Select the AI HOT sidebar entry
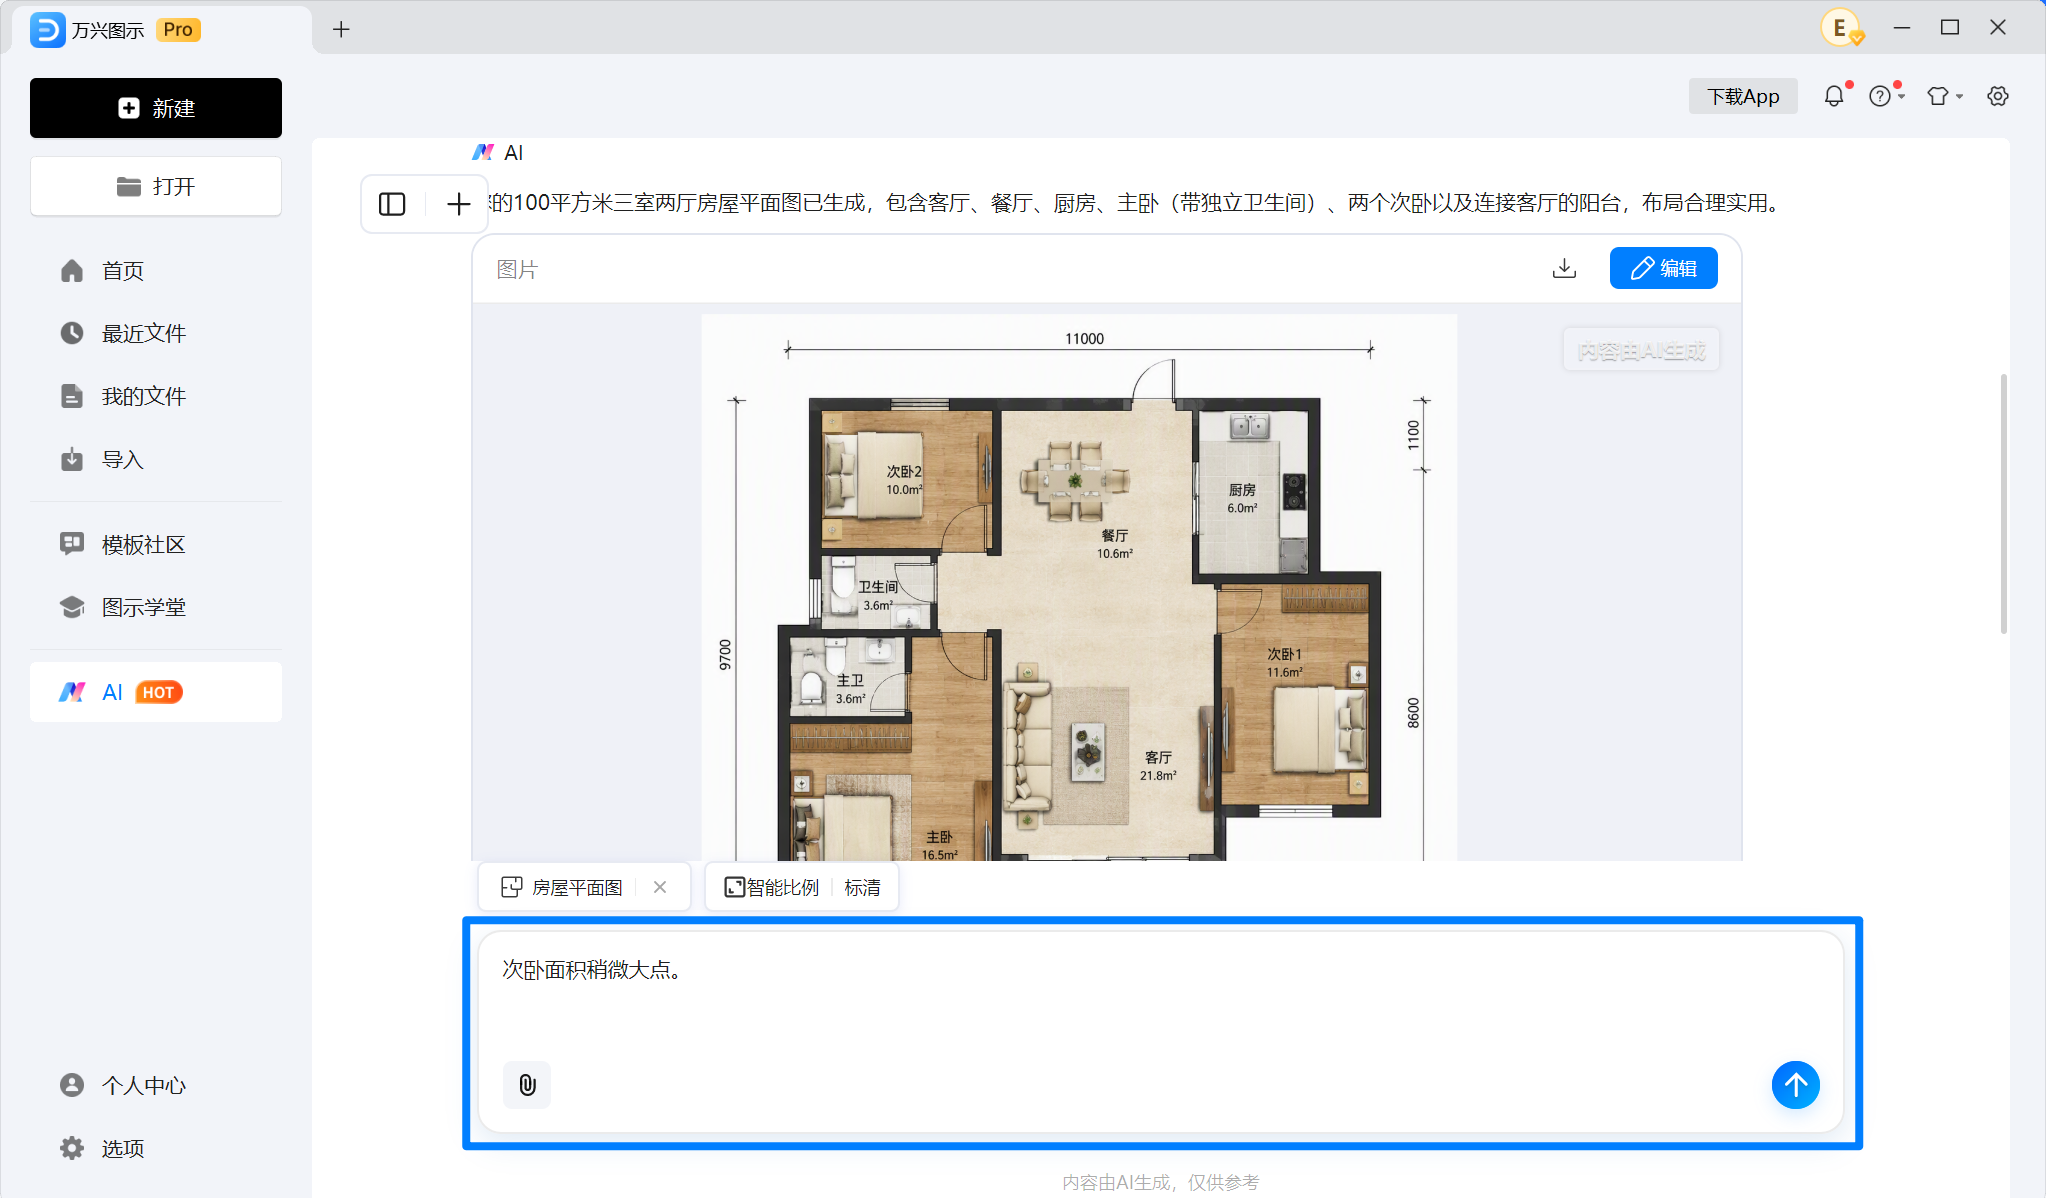 (x=156, y=692)
